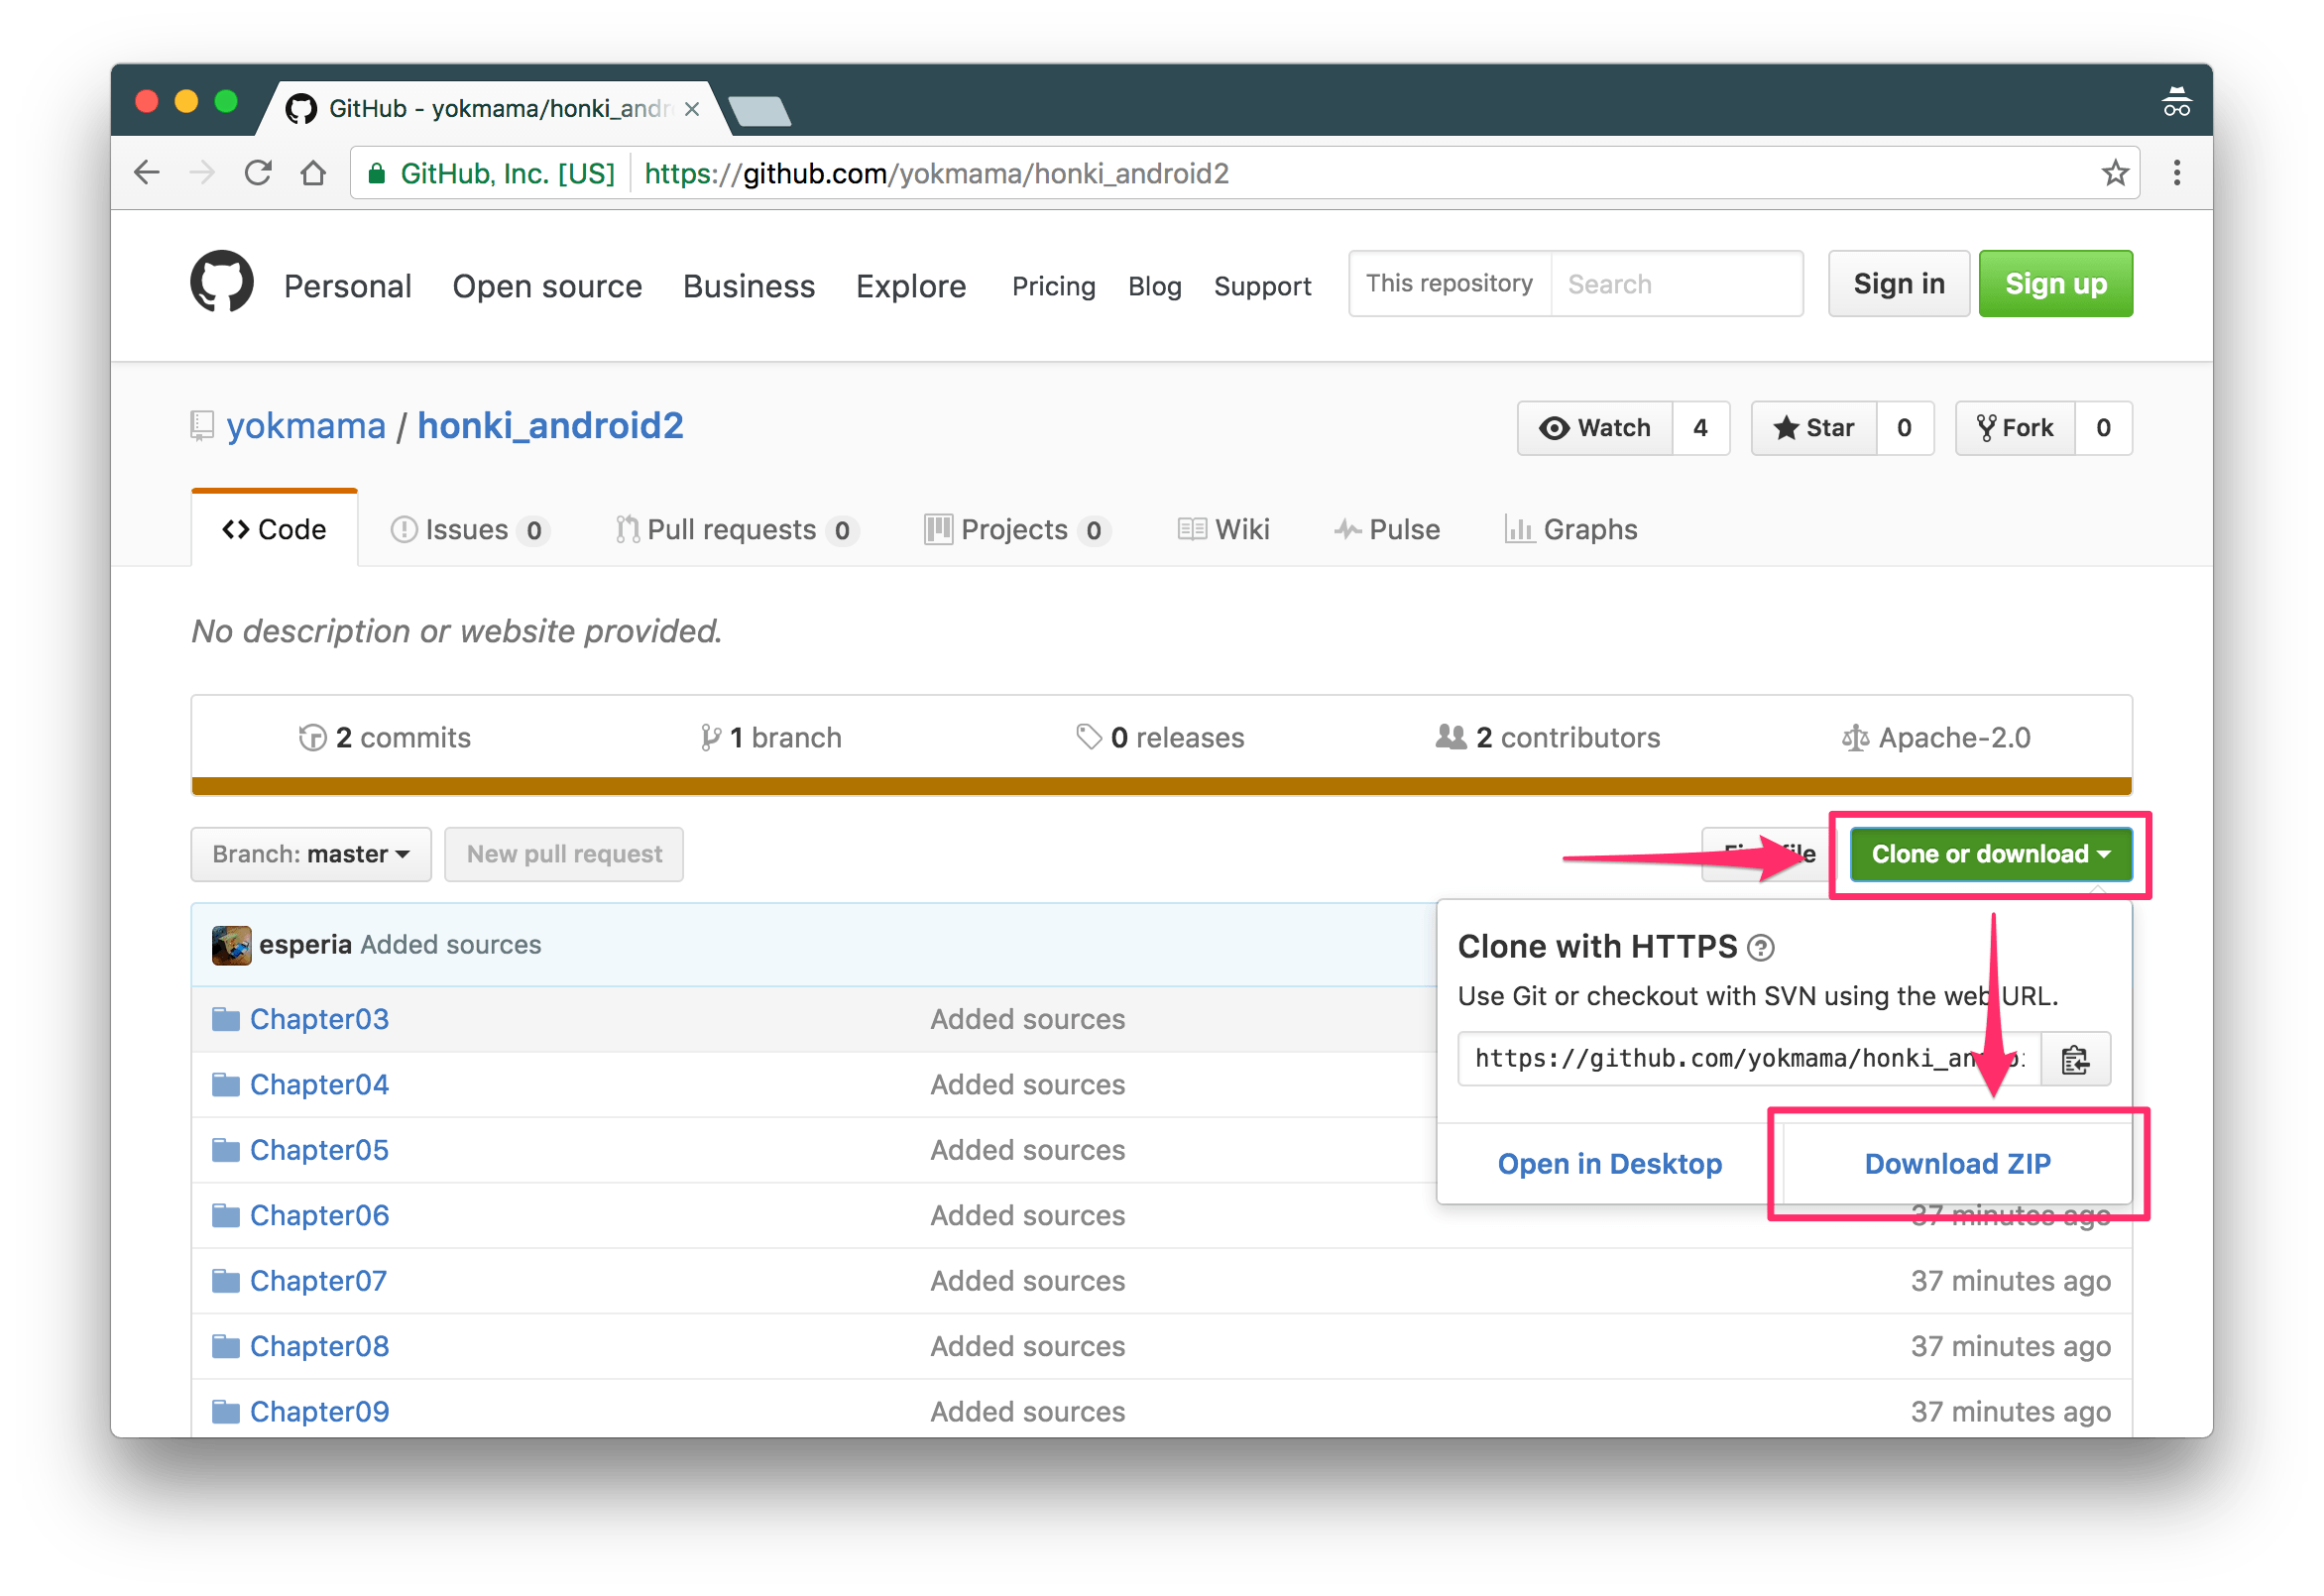This screenshot has width=2324, height=1596.
Task: Open the Apache-2.0 license
Action: point(1936,738)
